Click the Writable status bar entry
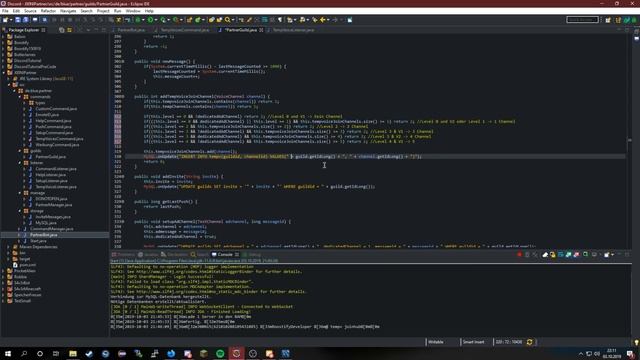The height and width of the screenshot is (360, 640). (x=436, y=342)
